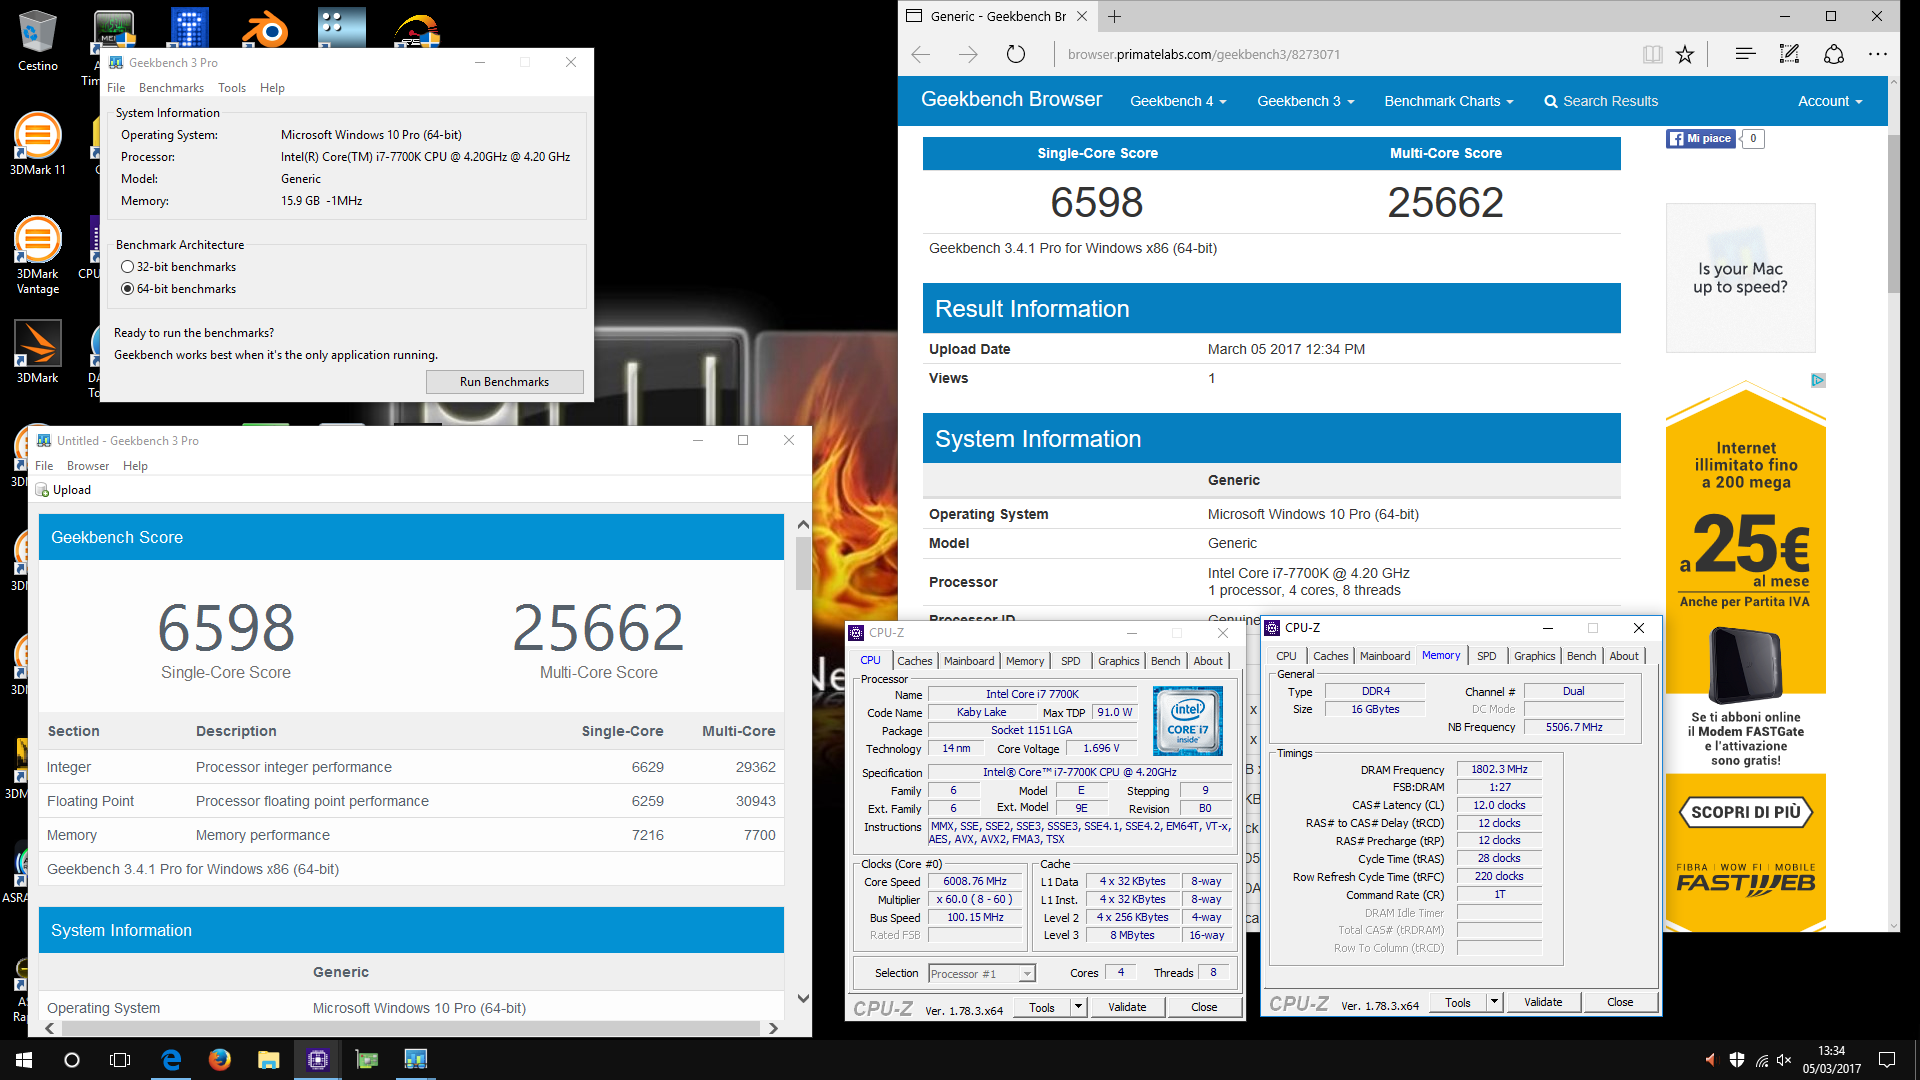Click the Edge page vertical scrollbar
1920x1080 pixels.
pyautogui.click(x=1893, y=212)
